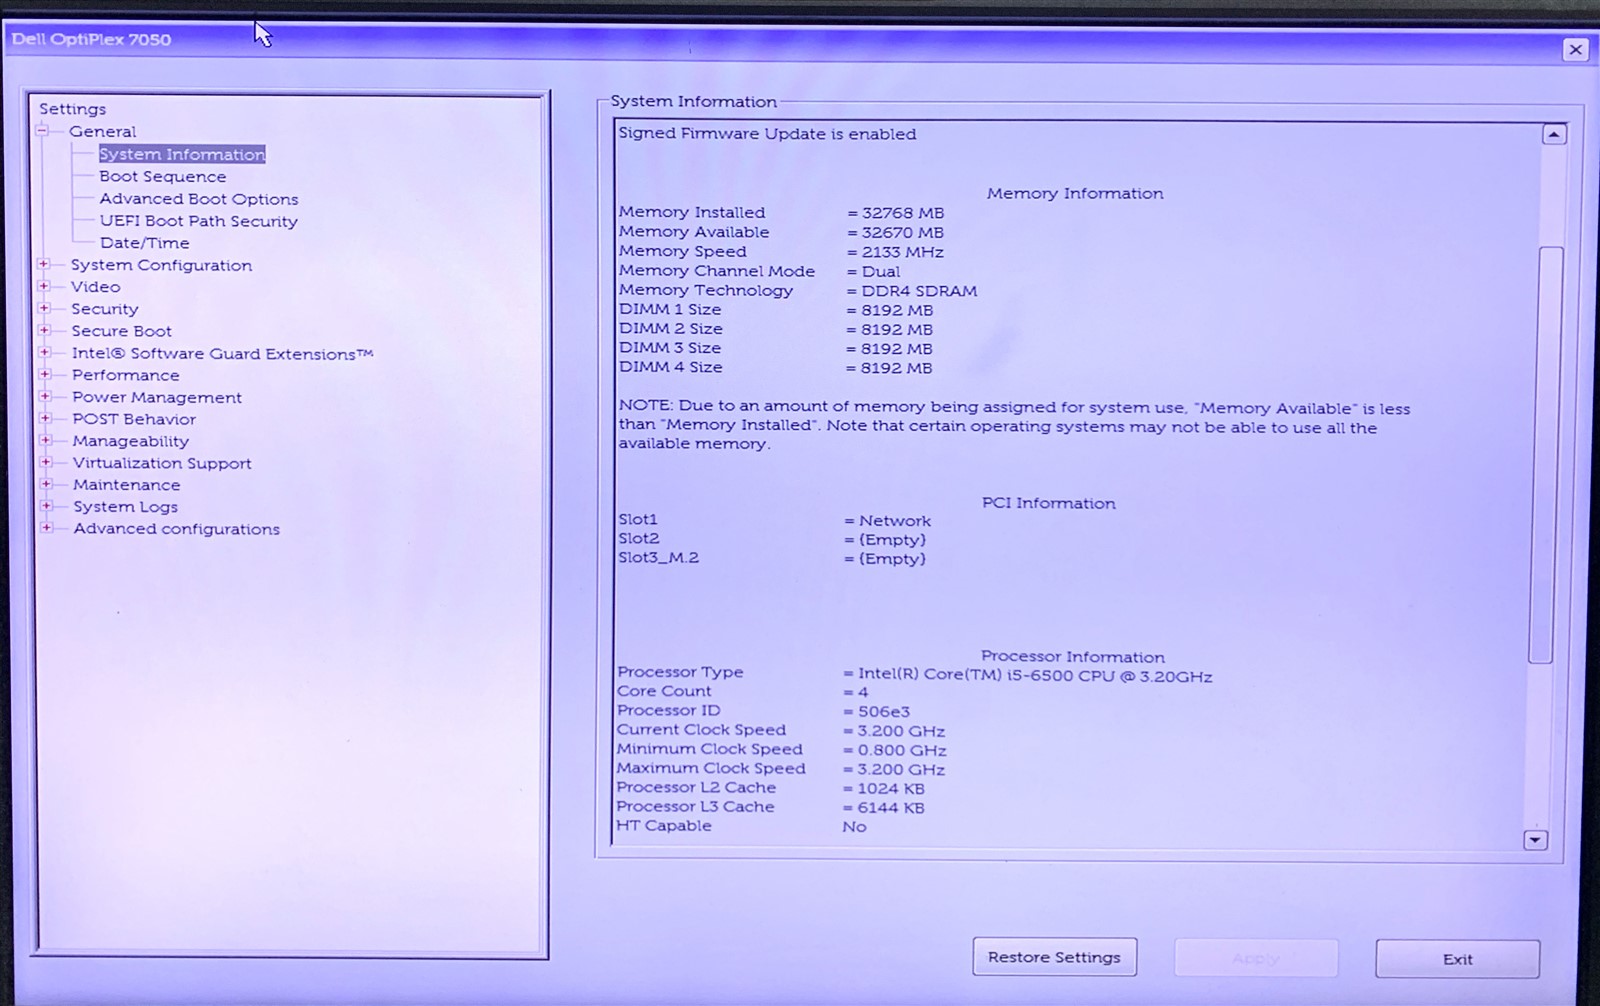Select the System Logs category
The image size is (1600, 1006).
(x=125, y=507)
